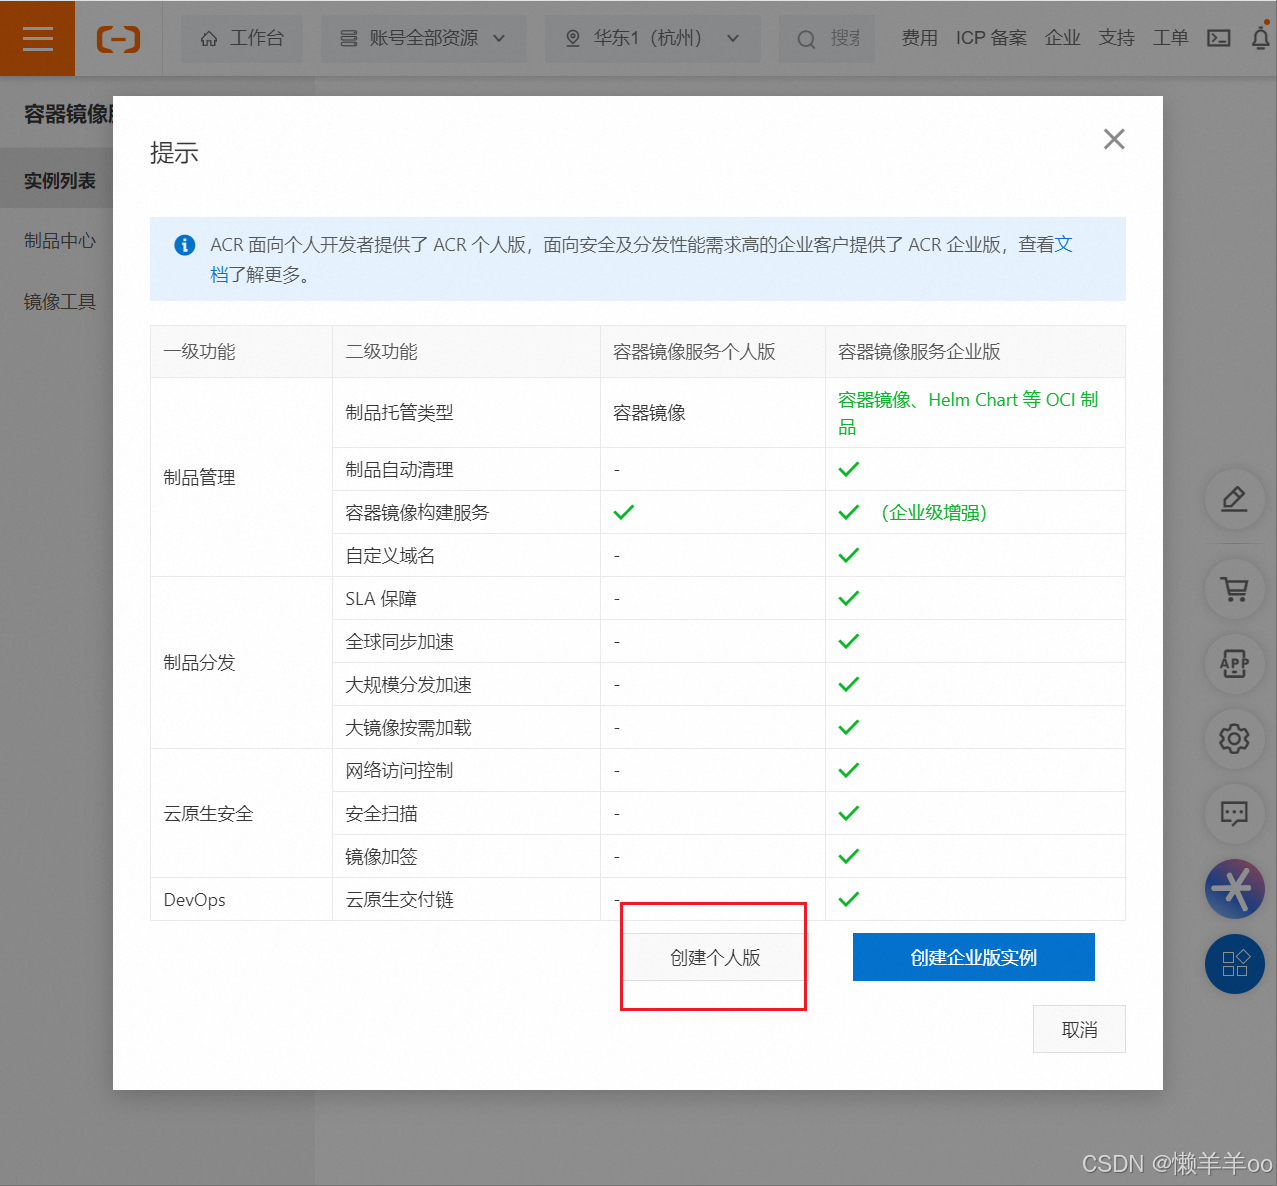Expand the 账号全部资源 dropdown
The height and width of the screenshot is (1186, 1277).
(x=423, y=38)
